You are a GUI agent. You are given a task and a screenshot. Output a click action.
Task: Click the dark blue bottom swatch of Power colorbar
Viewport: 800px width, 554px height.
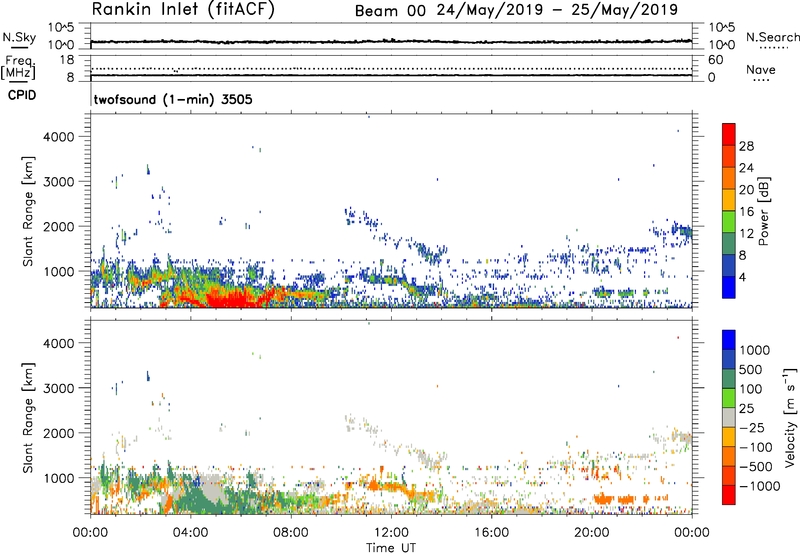coord(729,287)
